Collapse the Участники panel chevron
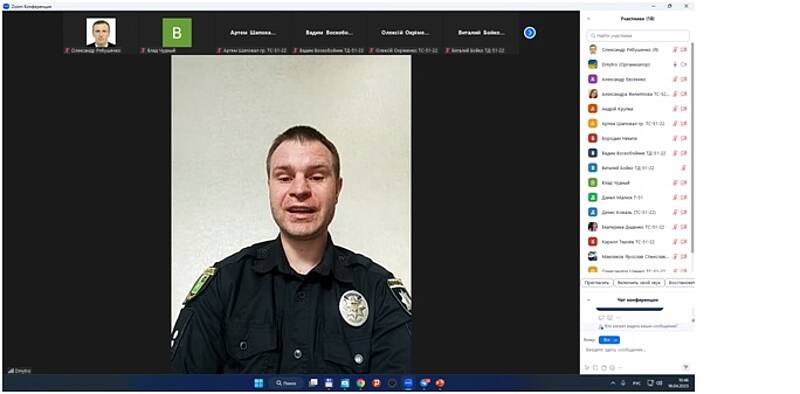This screenshot has height=394, width=800. pyautogui.click(x=588, y=19)
